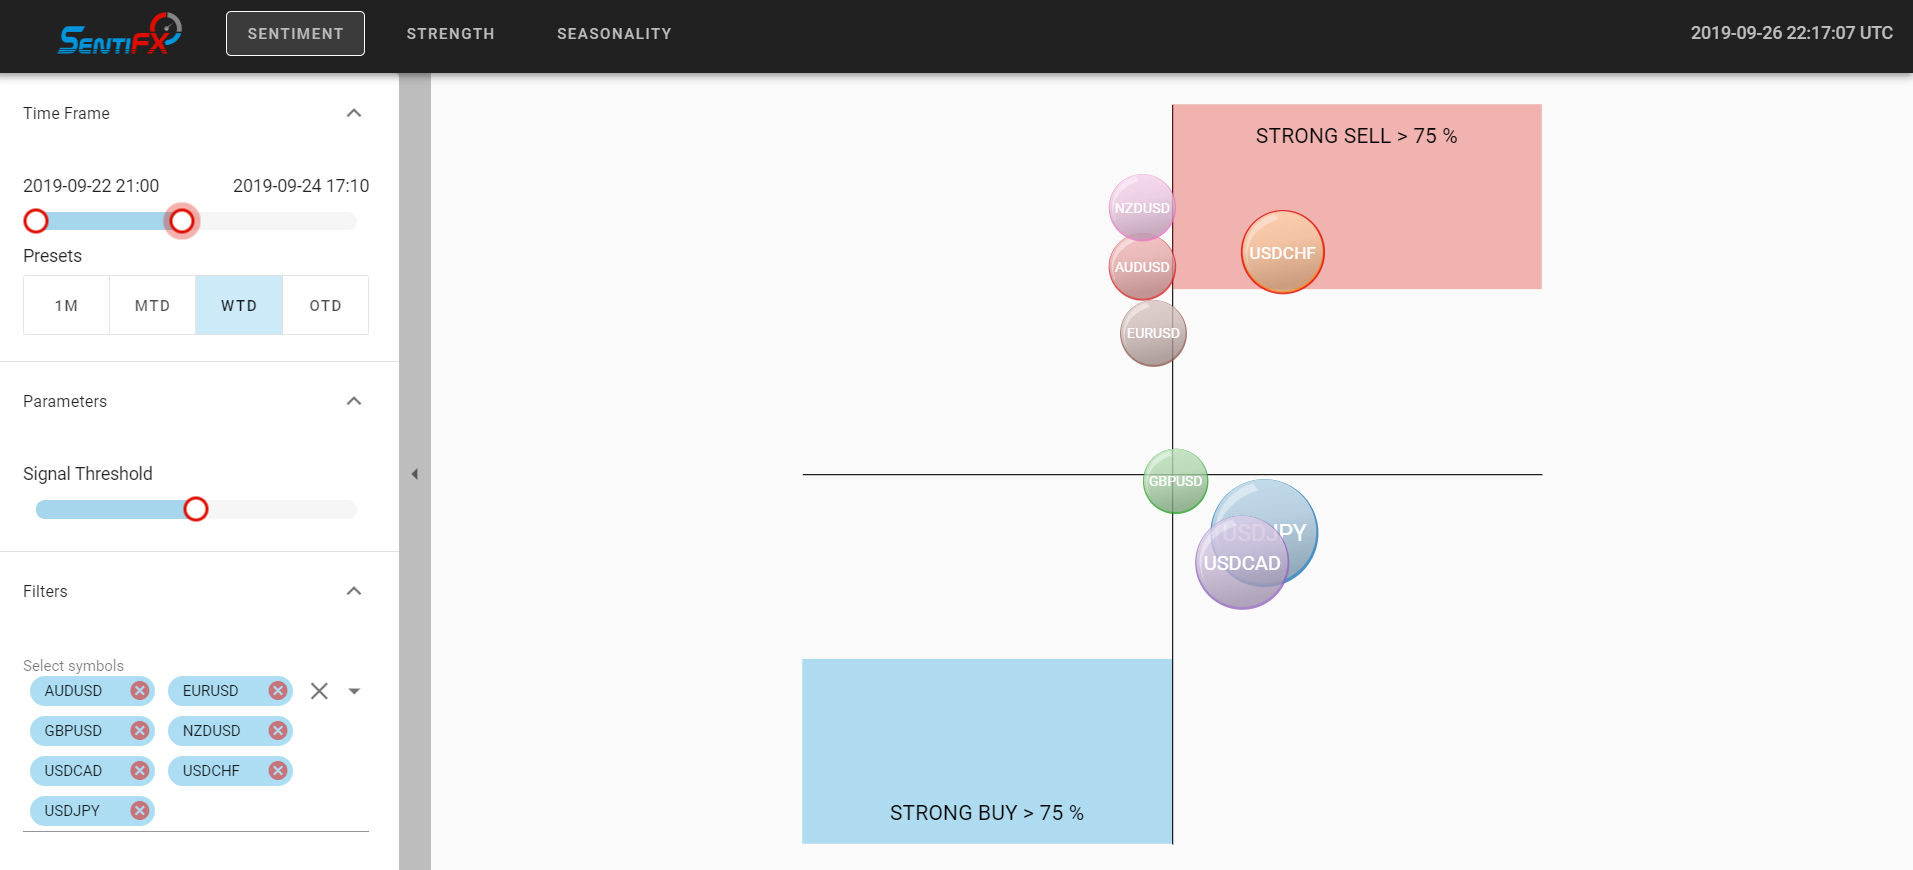Image resolution: width=1913 pixels, height=870 pixels.
Task: Click the Signal Threshold slider handle
Action: click(196, 509)
